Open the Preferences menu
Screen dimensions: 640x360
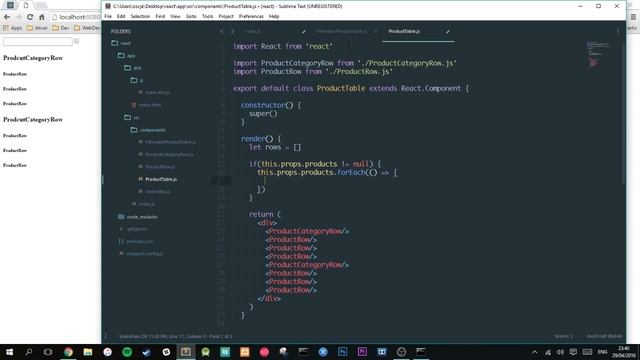tap(251, 16)
